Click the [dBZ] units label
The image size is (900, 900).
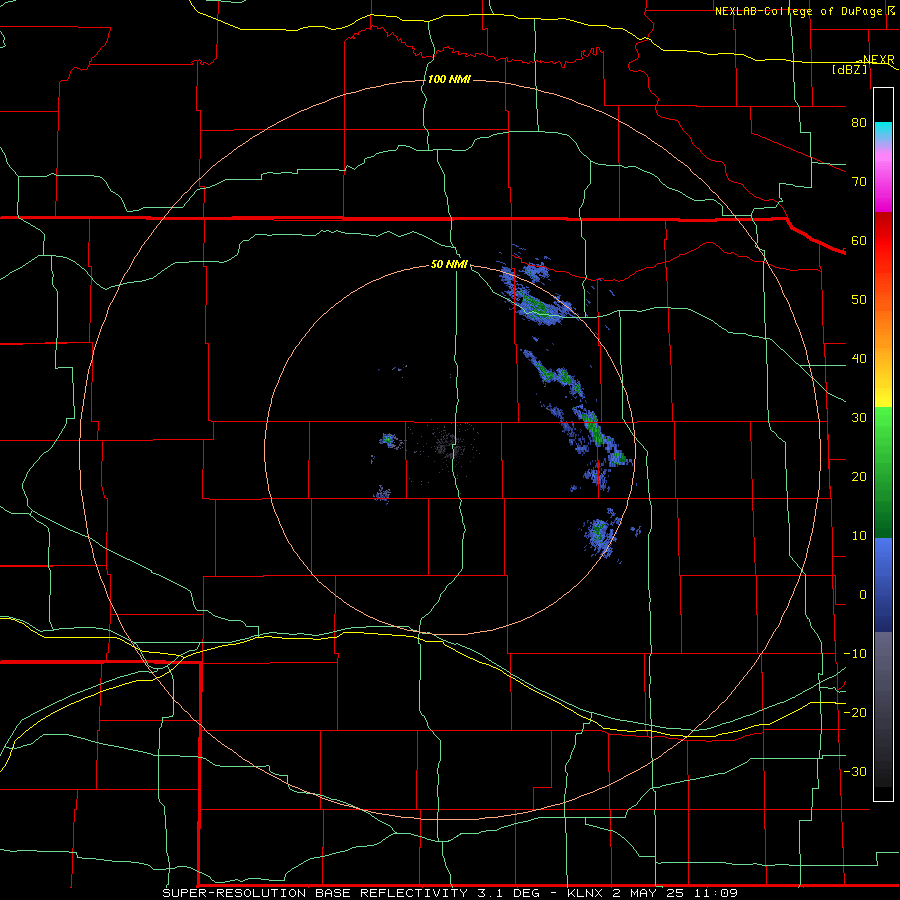[x=850, y=69]
